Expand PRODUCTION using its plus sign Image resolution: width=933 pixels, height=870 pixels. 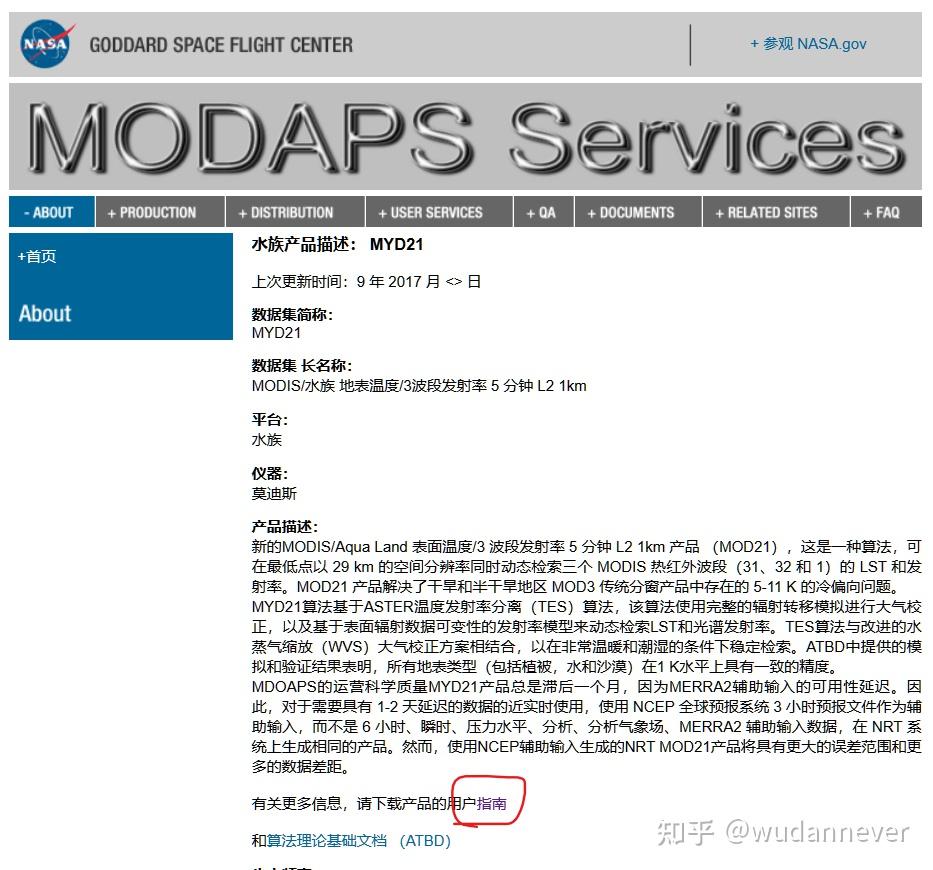tap(110, 211)
